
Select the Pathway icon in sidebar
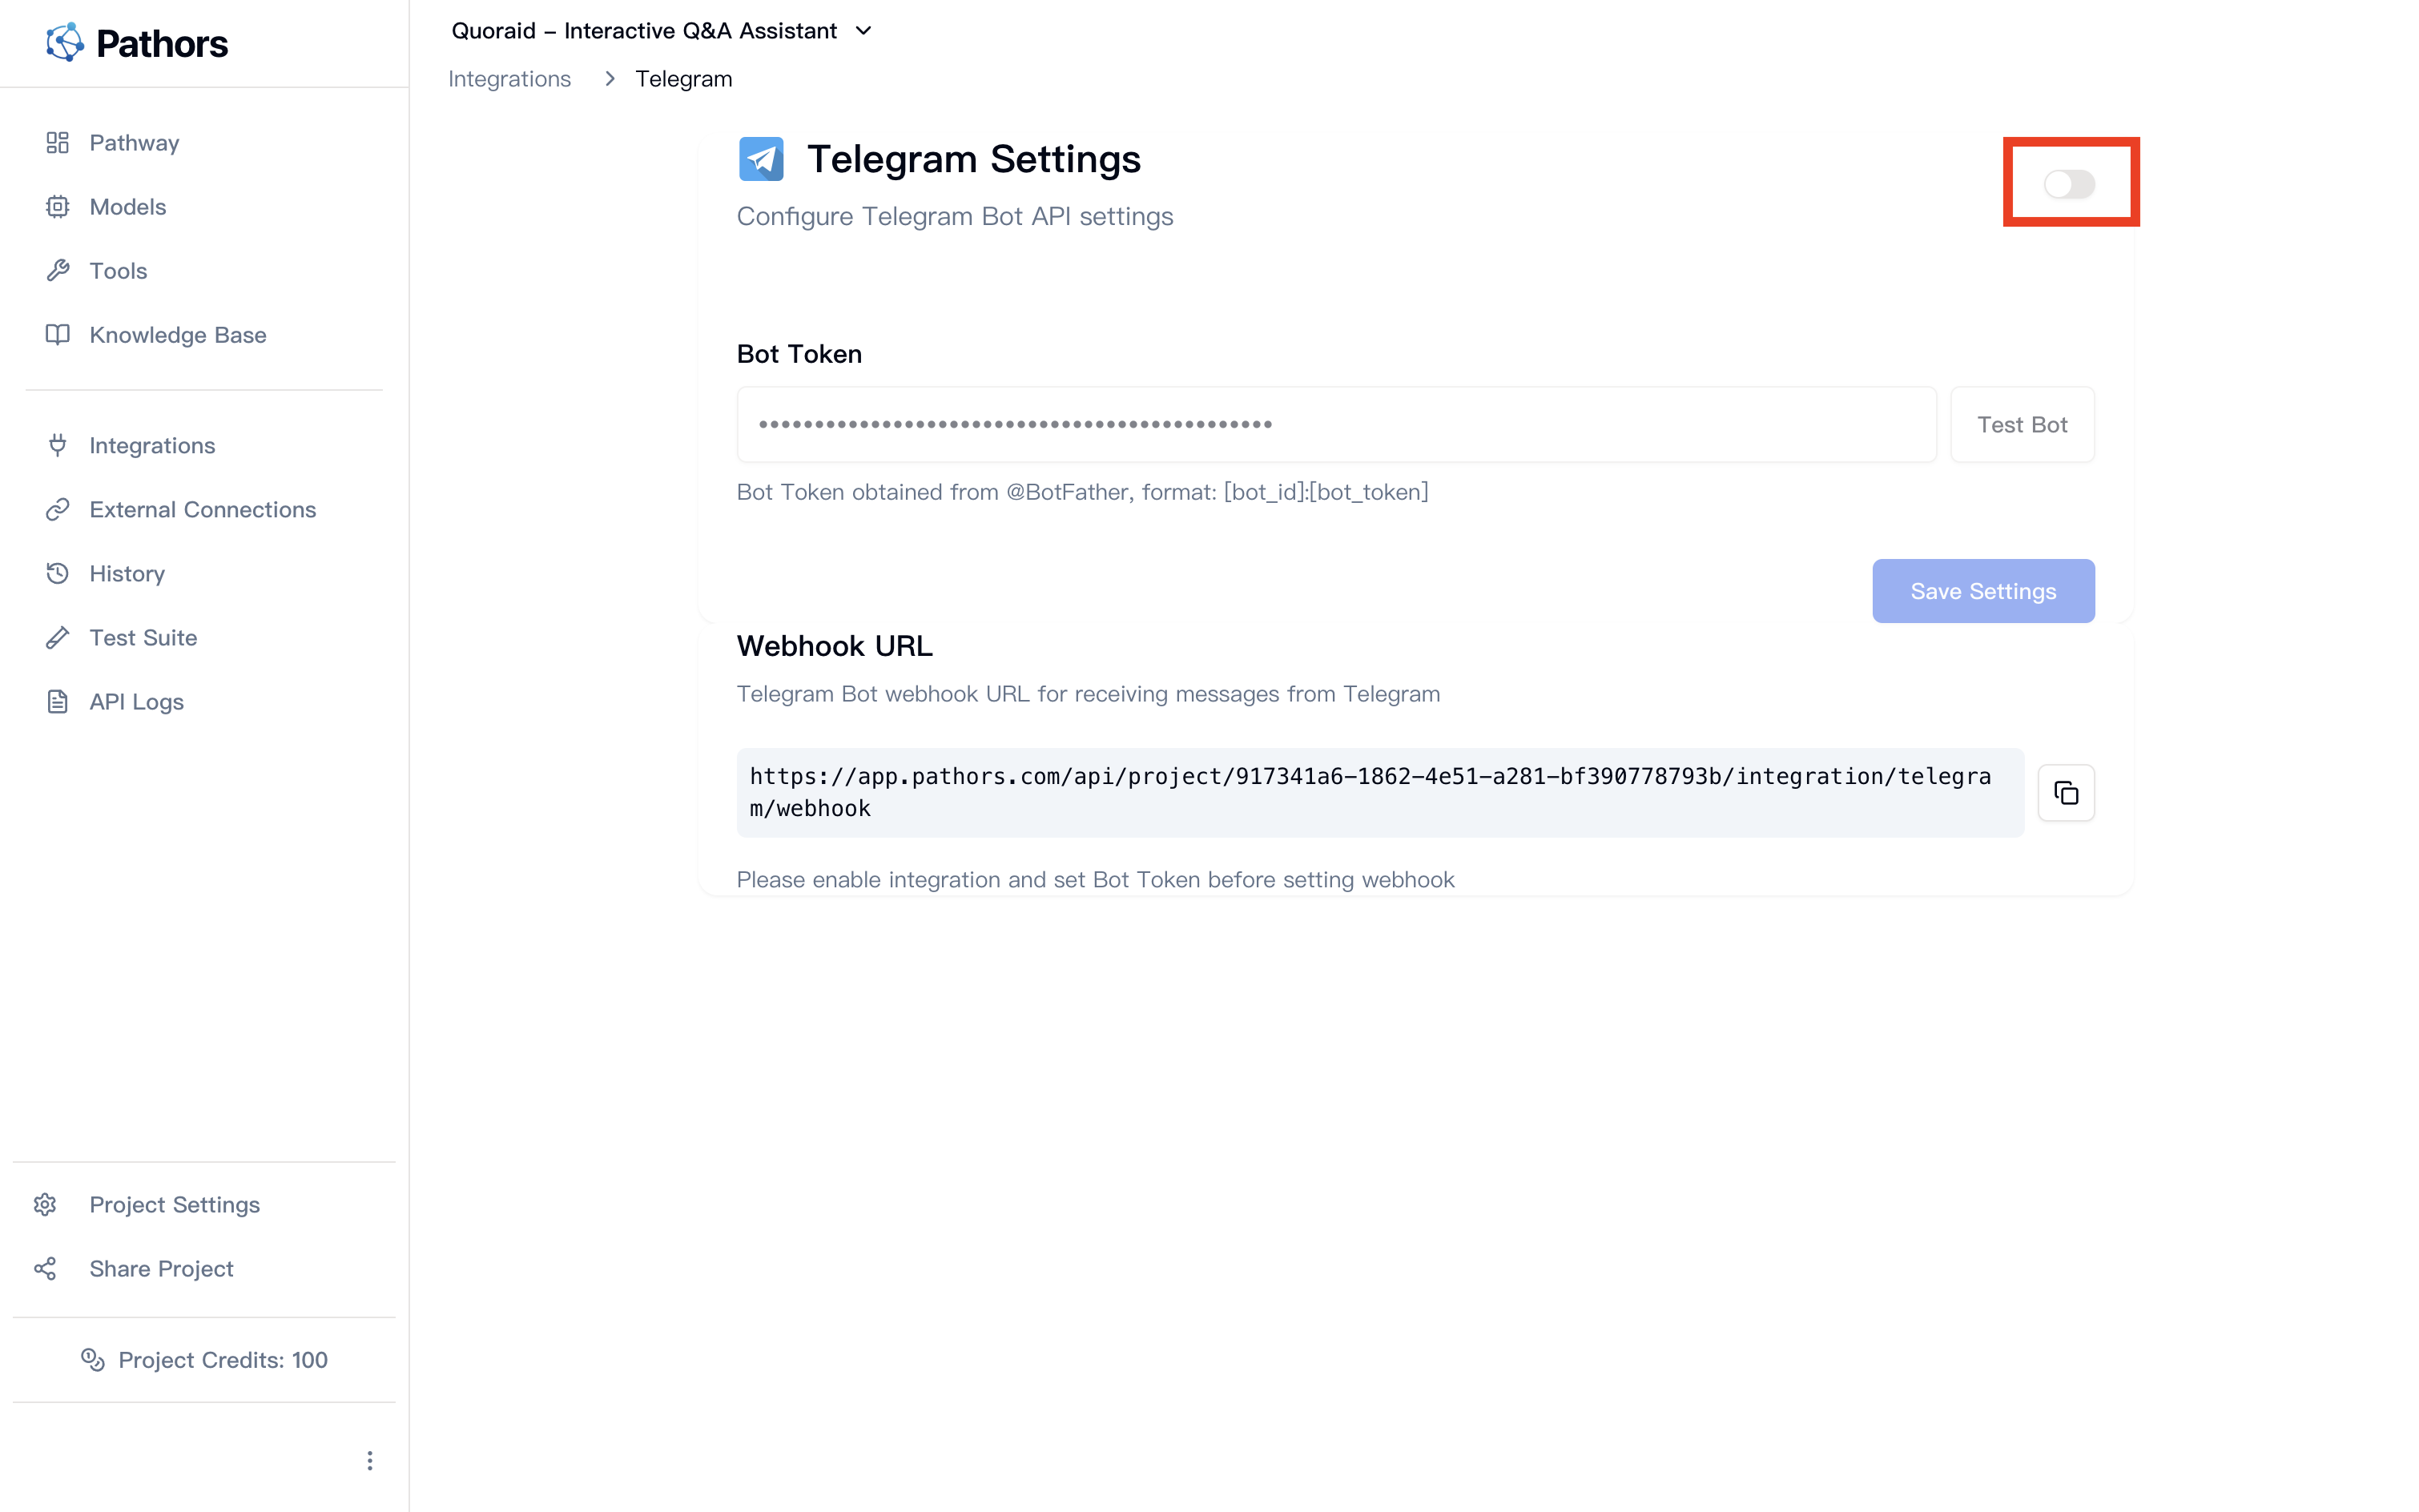tap(57, 142)
